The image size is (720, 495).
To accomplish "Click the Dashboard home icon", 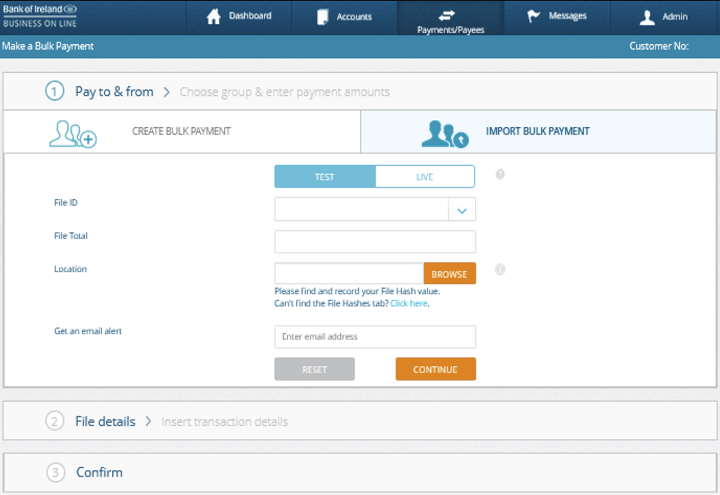I will [213, 16].
